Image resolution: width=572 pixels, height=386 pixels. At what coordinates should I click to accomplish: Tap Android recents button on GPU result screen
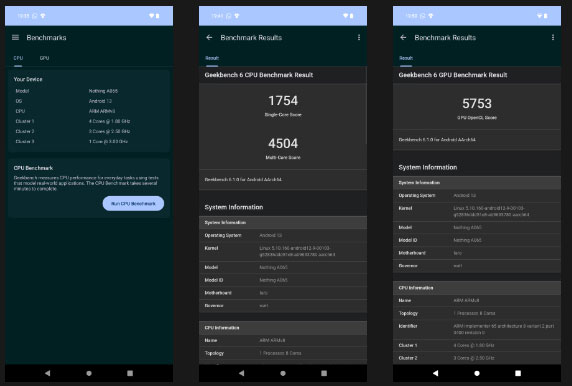point(518,373)
